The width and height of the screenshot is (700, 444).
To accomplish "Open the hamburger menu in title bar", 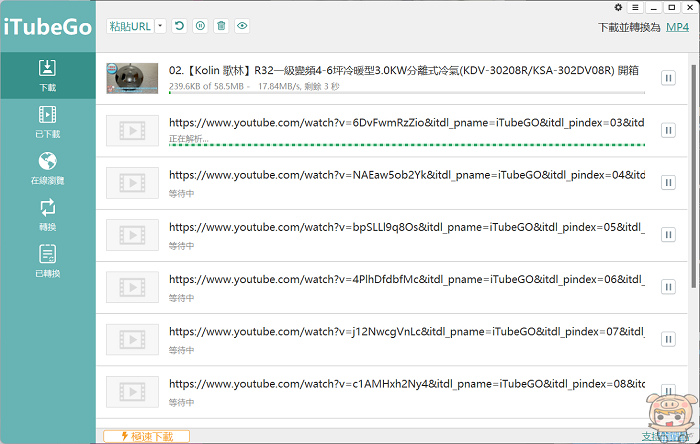I will pos(635,7).
